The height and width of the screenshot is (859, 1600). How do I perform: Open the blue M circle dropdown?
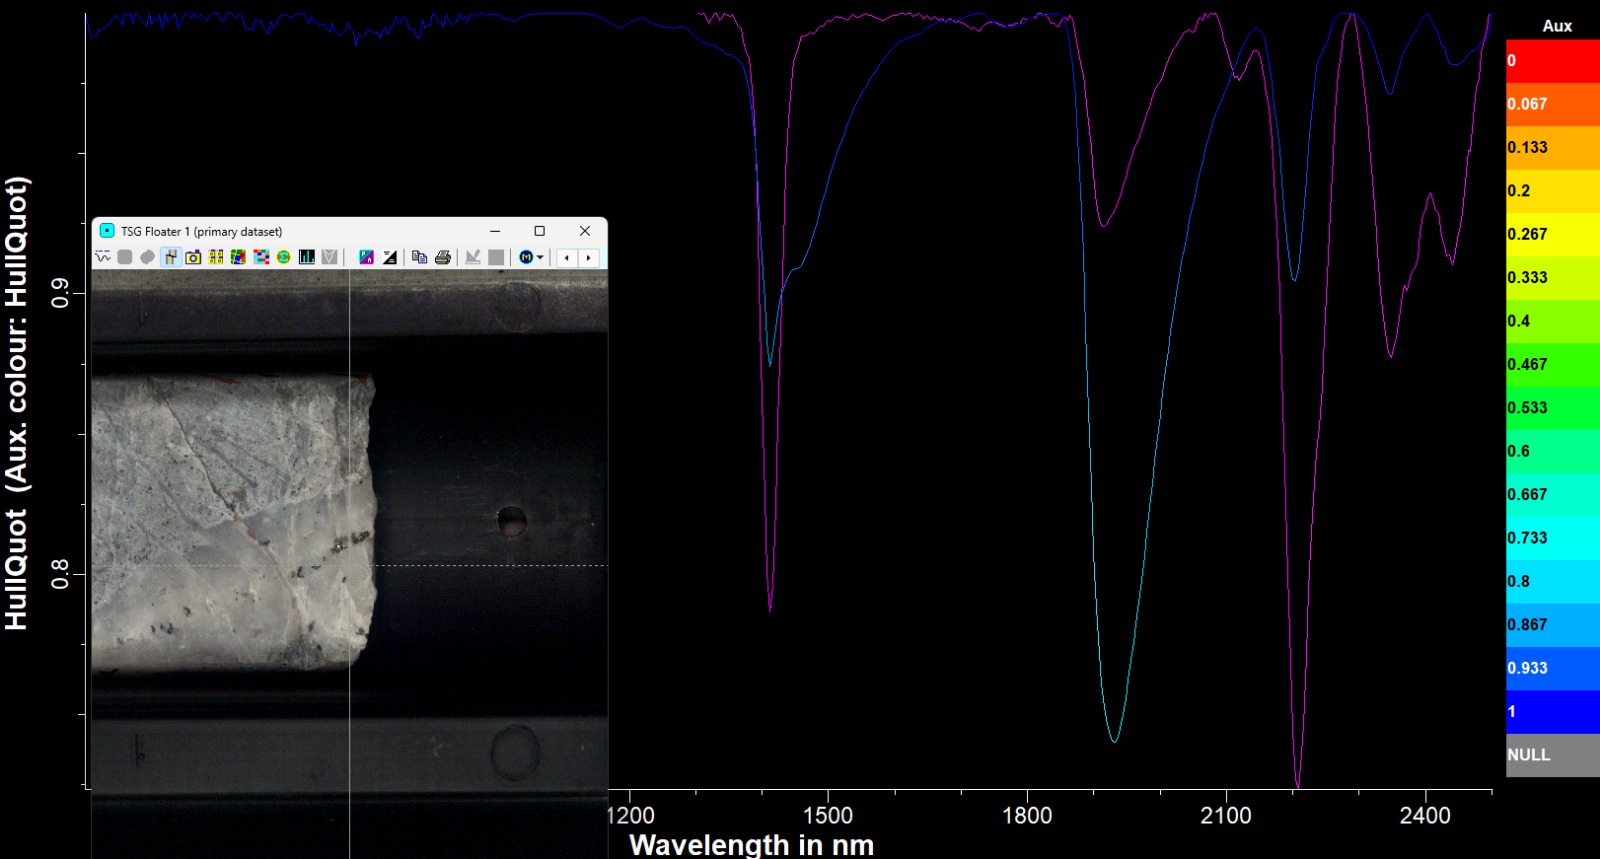click(531, 257)
